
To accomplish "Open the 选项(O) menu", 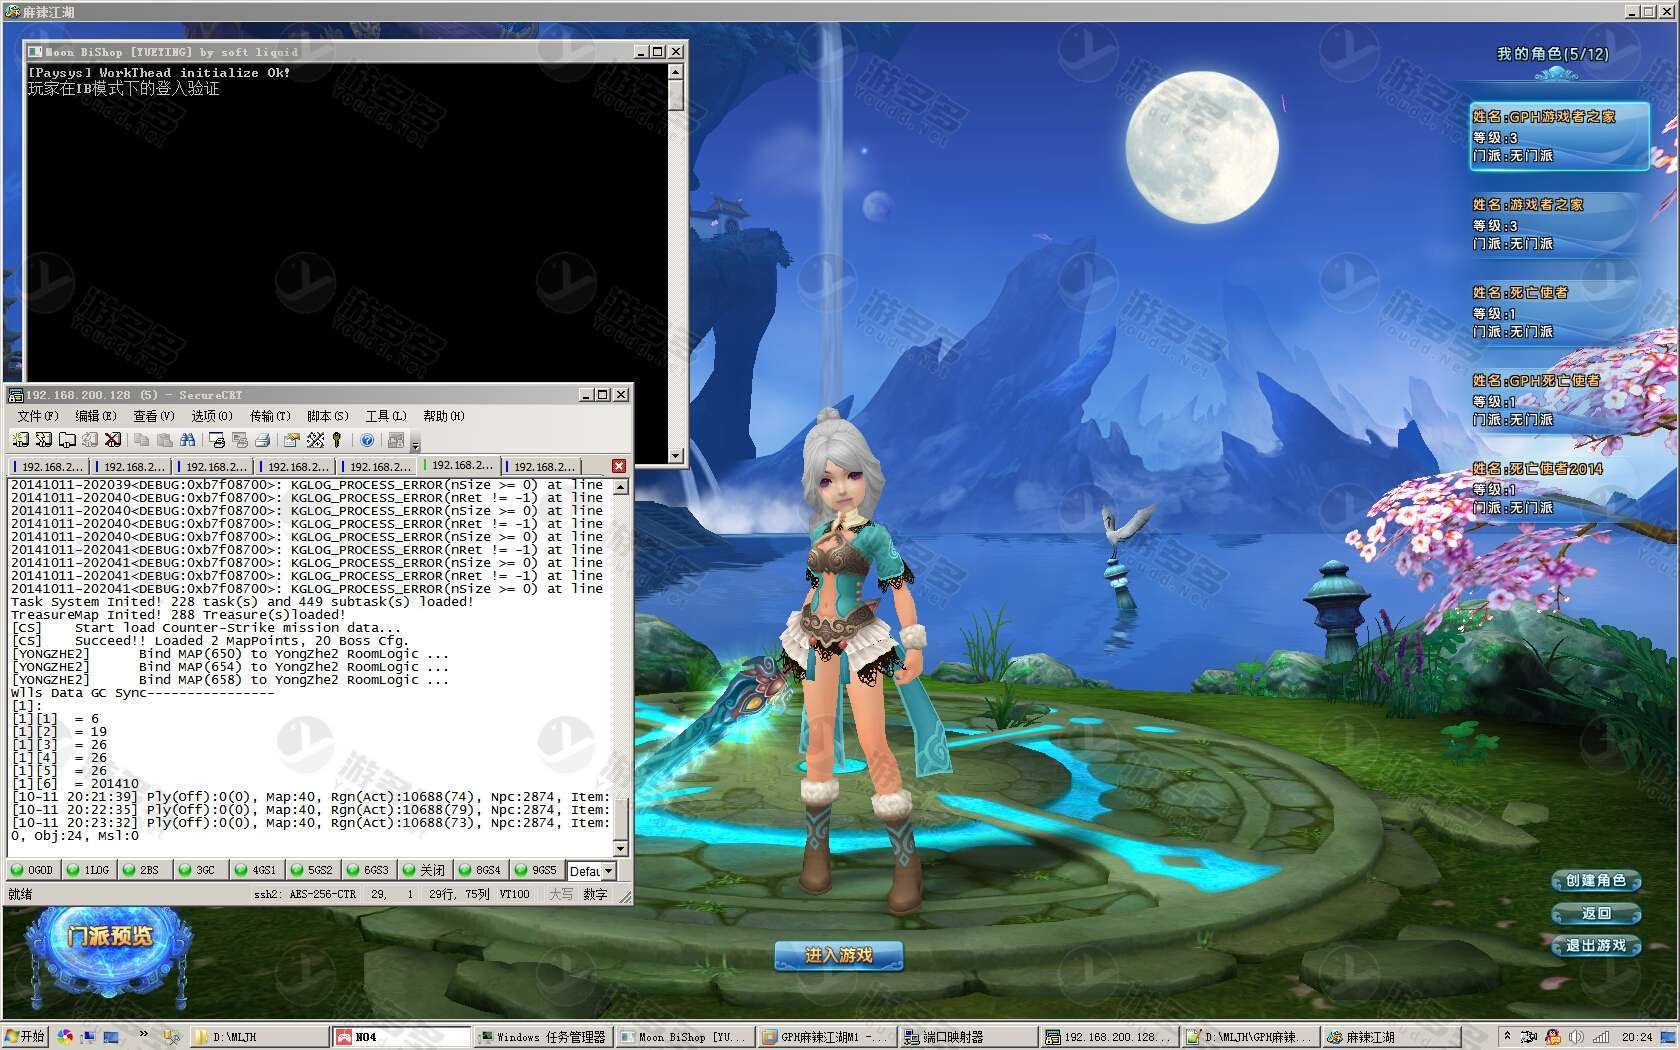I will (x=212, y=416).
